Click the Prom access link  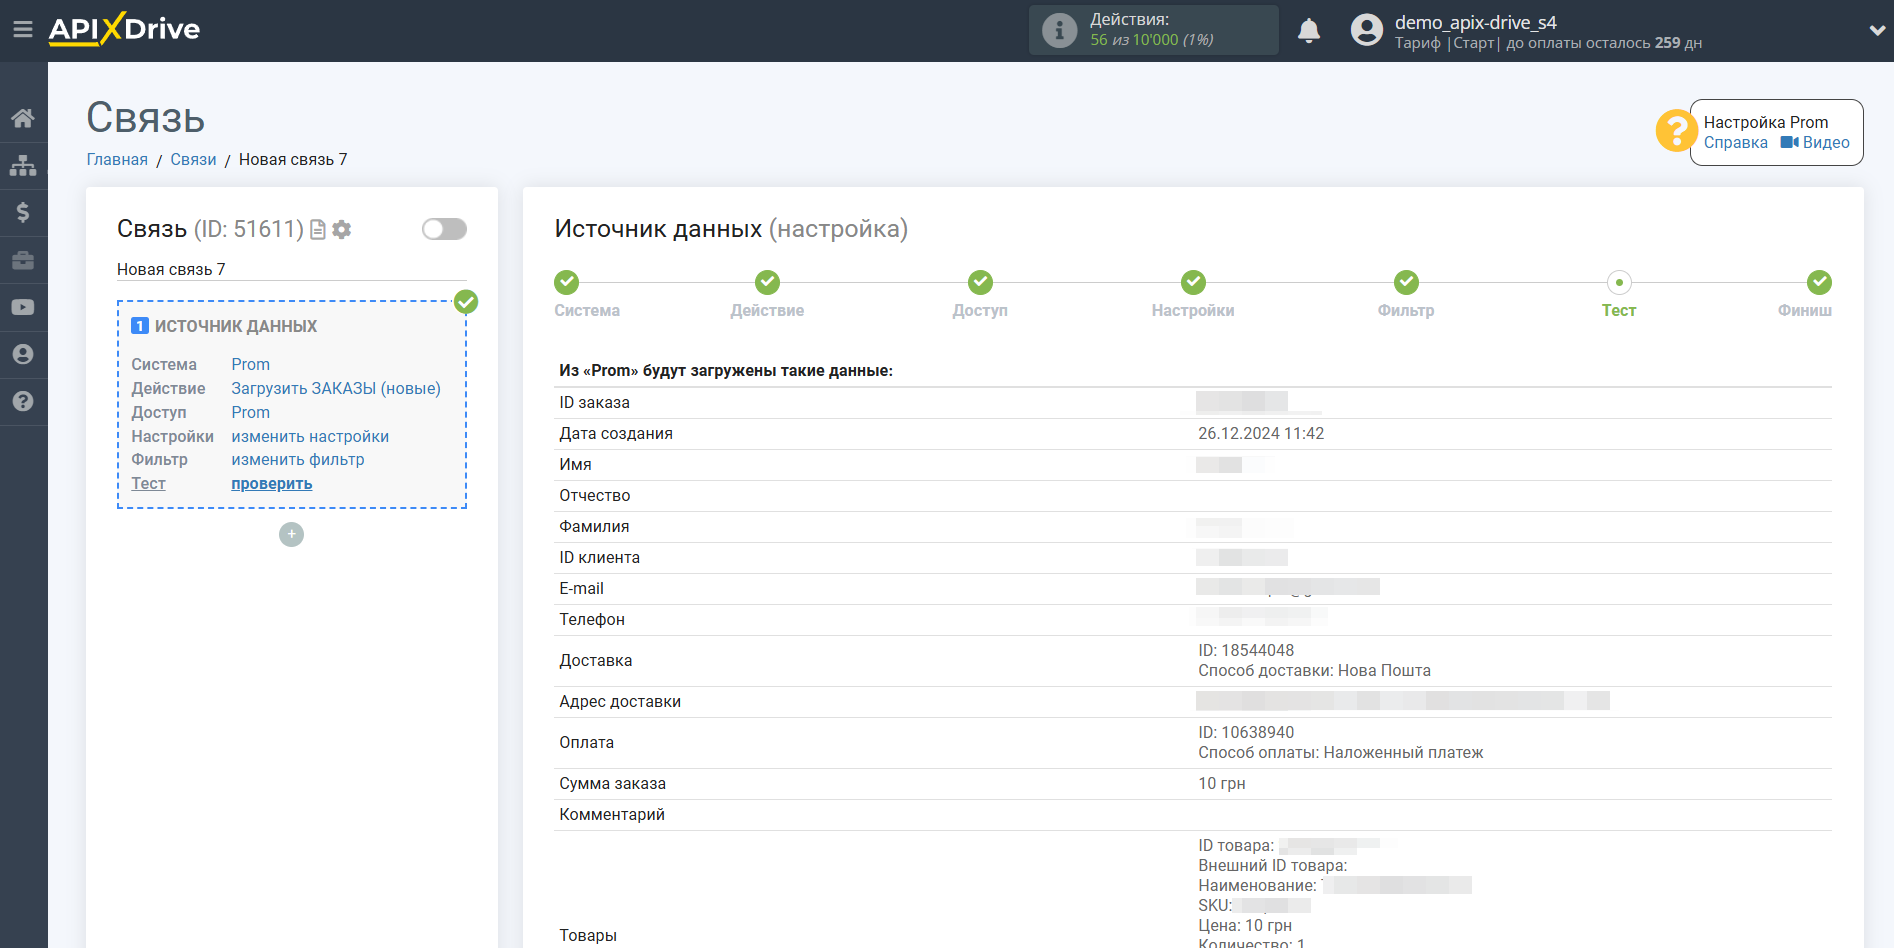251,413
